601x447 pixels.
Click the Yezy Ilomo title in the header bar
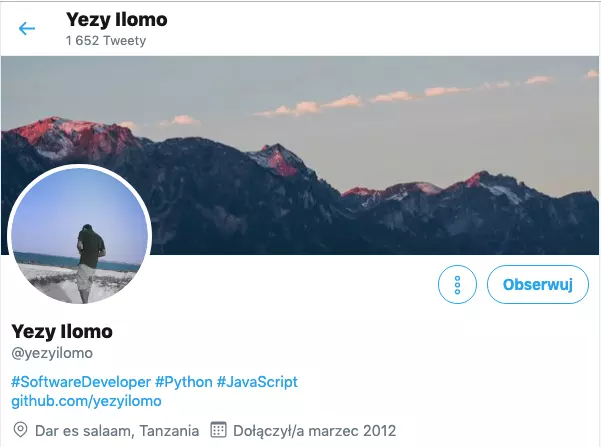pyautogui.click(x=117, y=20)
